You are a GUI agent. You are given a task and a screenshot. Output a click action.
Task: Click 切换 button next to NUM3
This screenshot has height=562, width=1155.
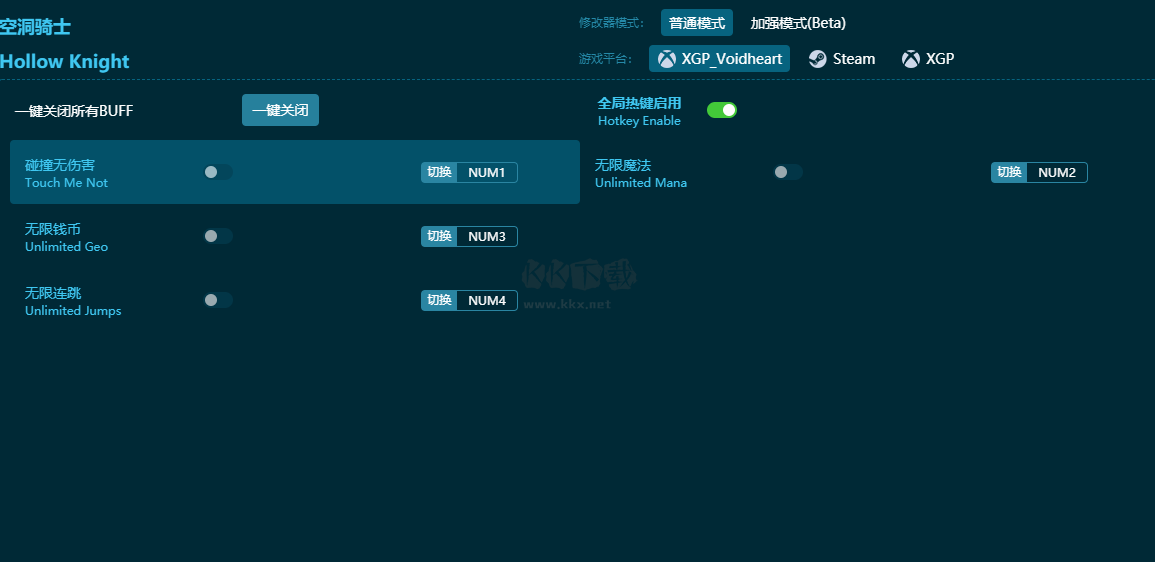tap(439, 236)
